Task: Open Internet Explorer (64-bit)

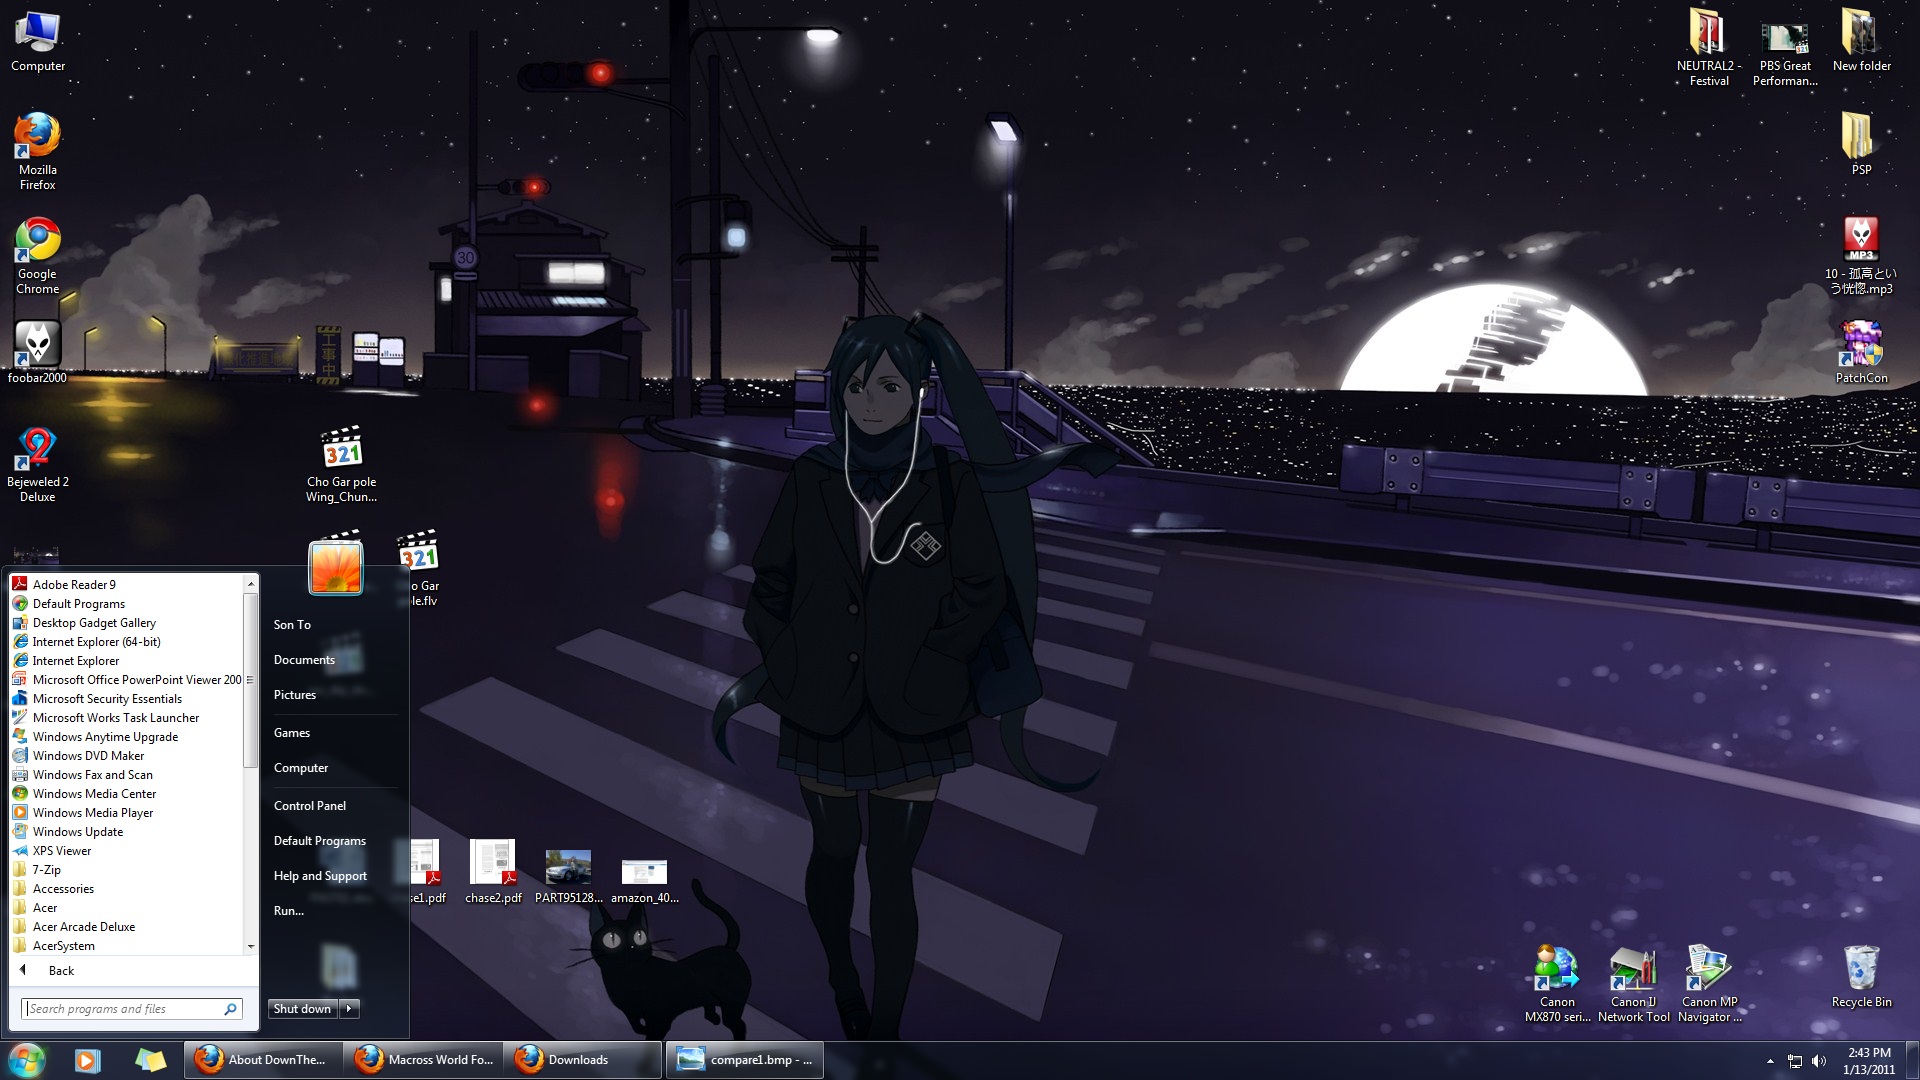Action: (127, 641)
